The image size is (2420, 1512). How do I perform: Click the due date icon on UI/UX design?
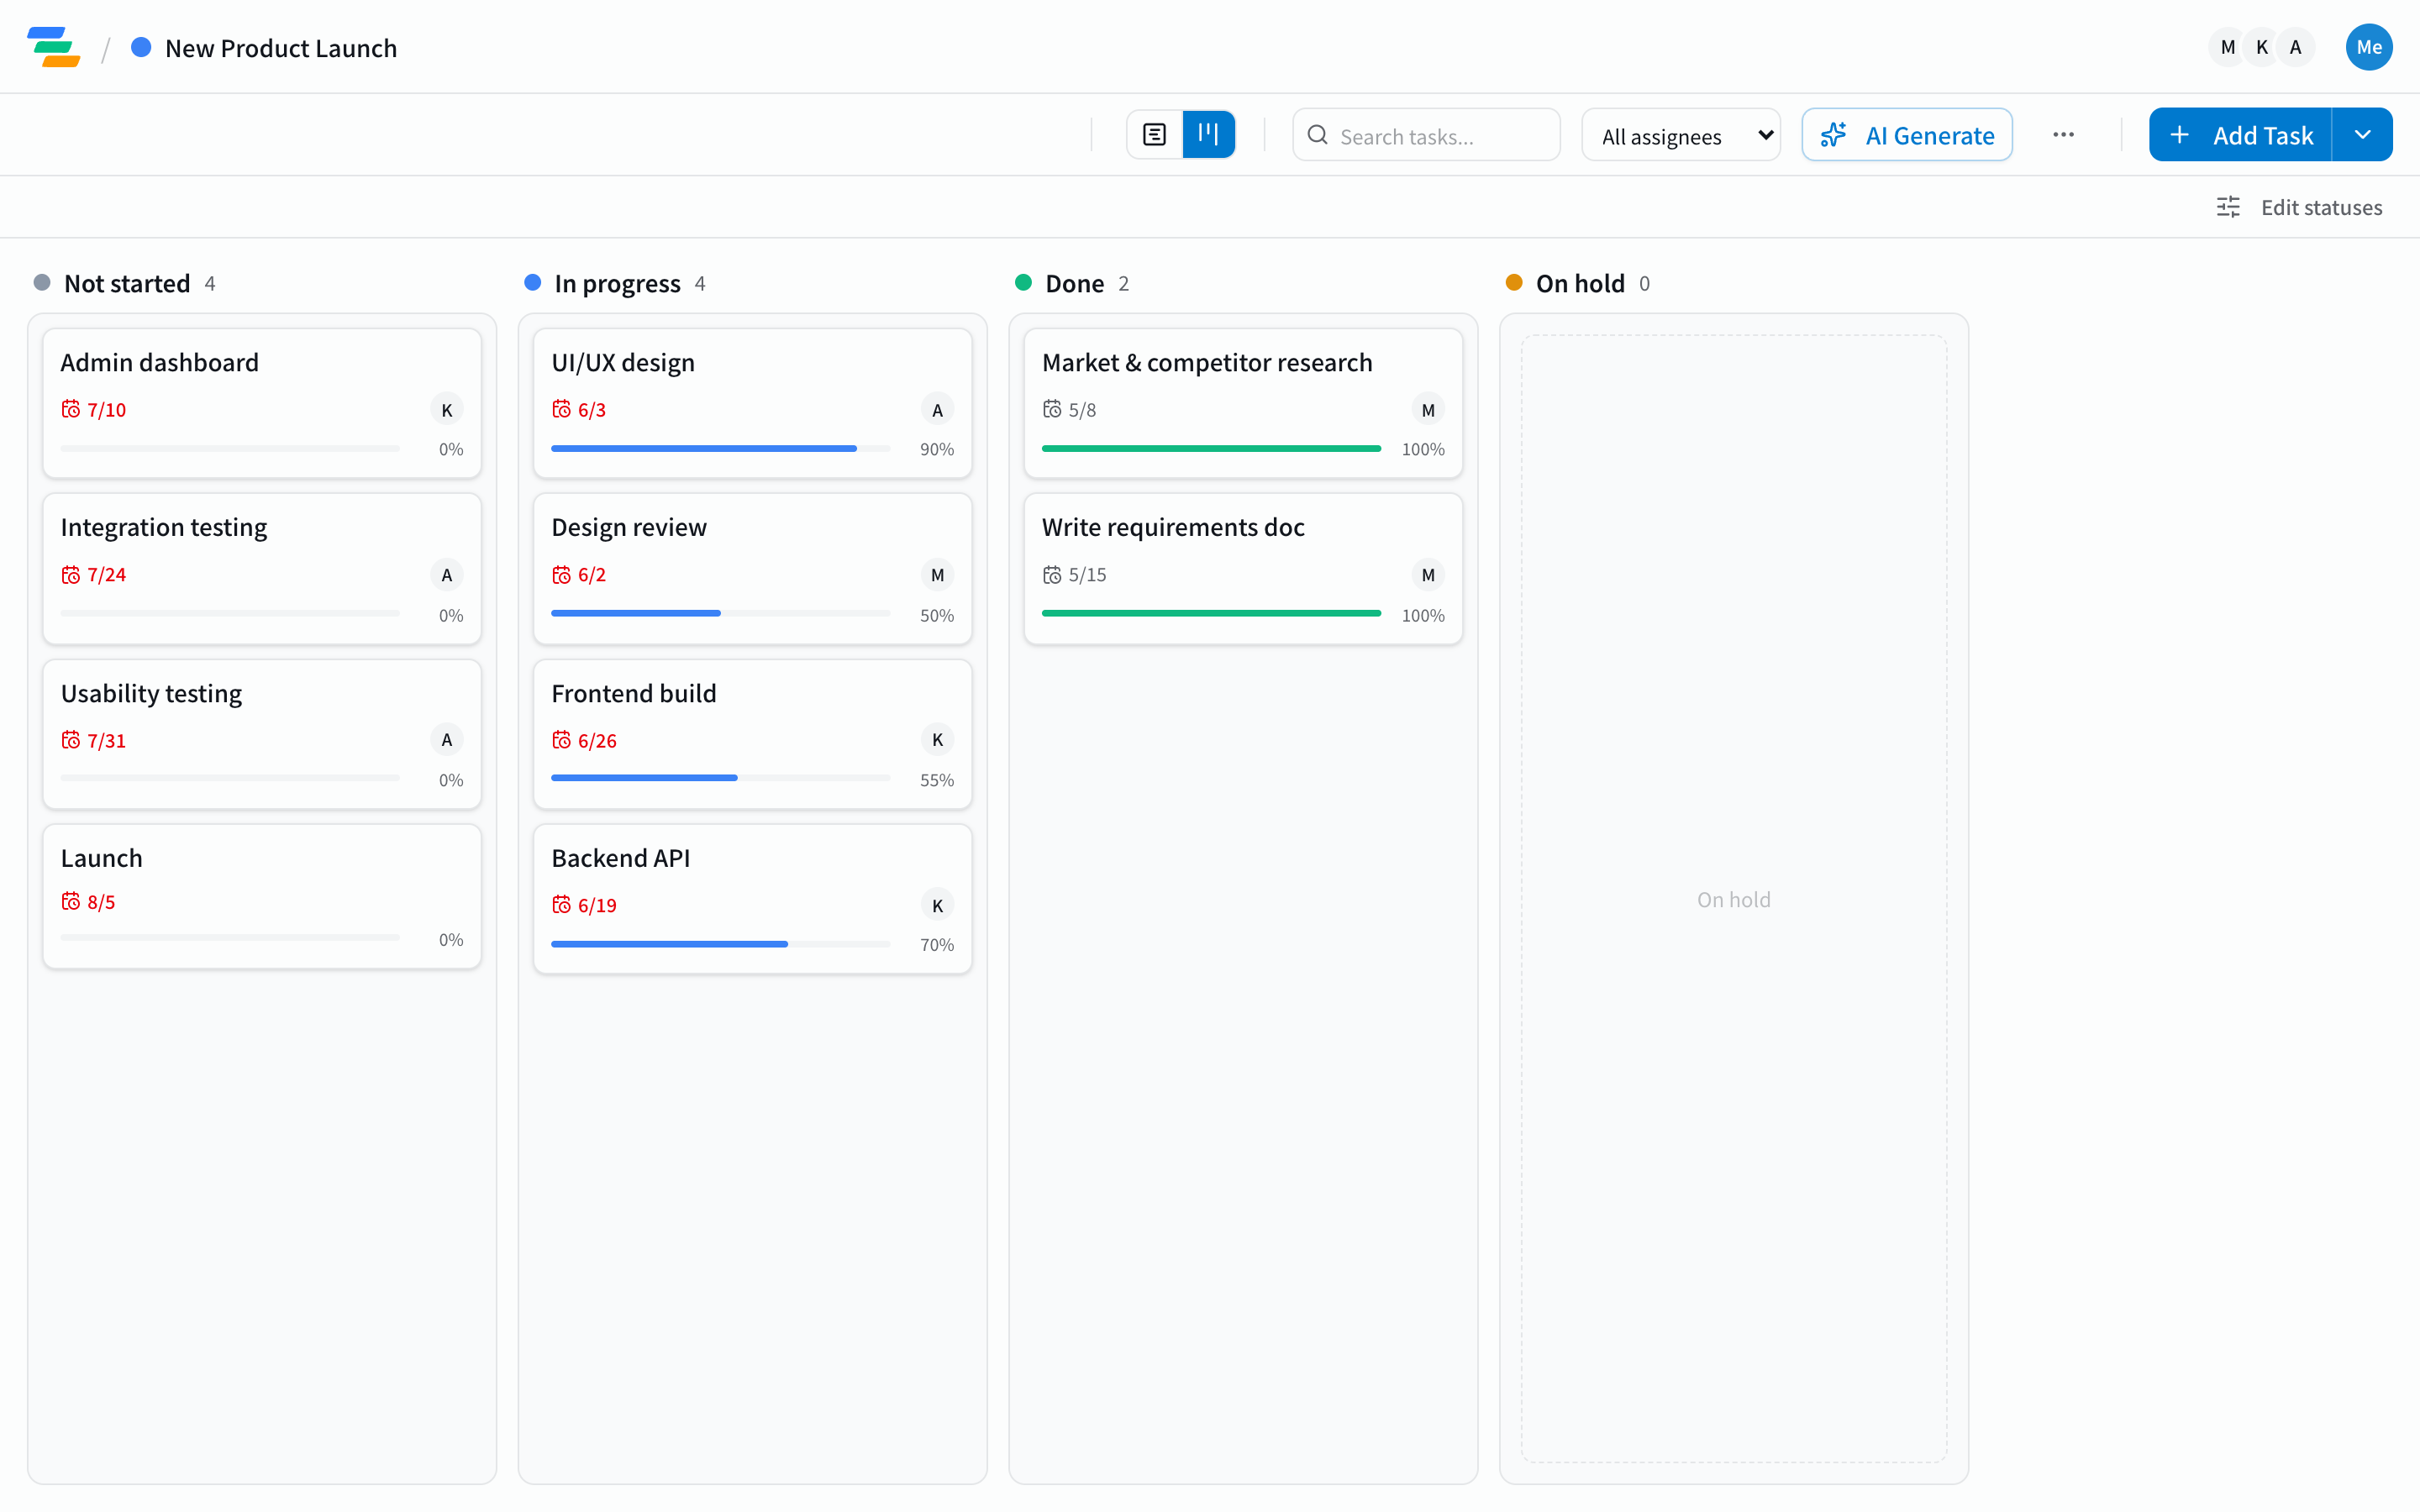(x=562, y=409)
